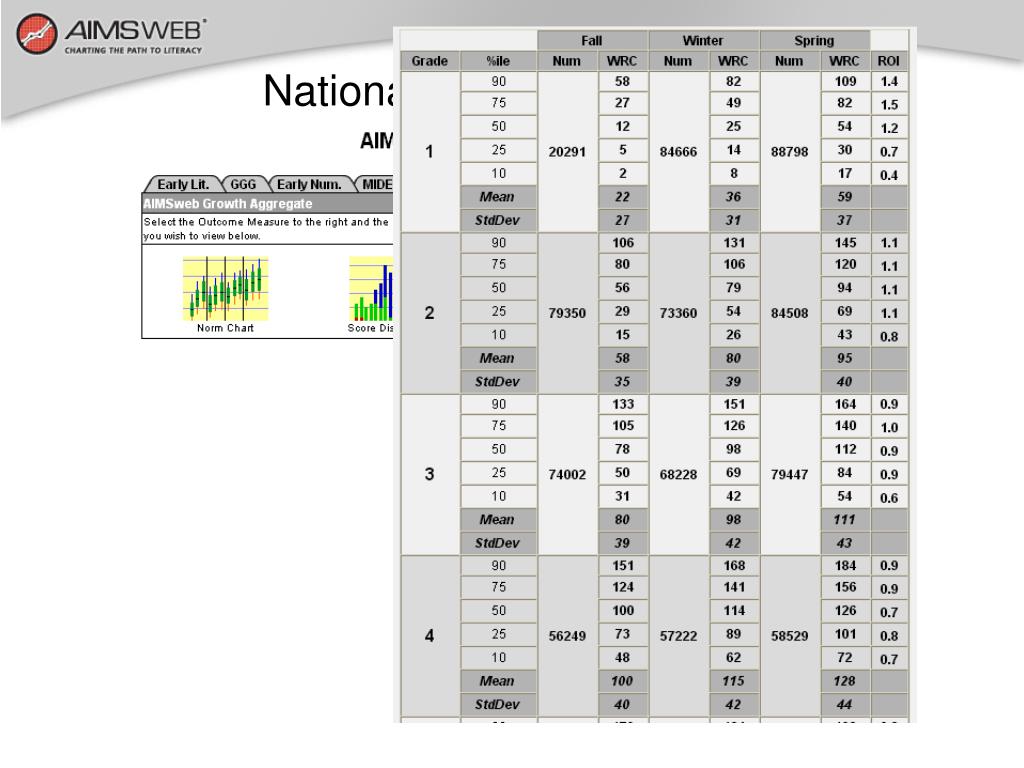Switch to the Early Lit. tab
The image size is (1024, 768).
coord(184,184)
